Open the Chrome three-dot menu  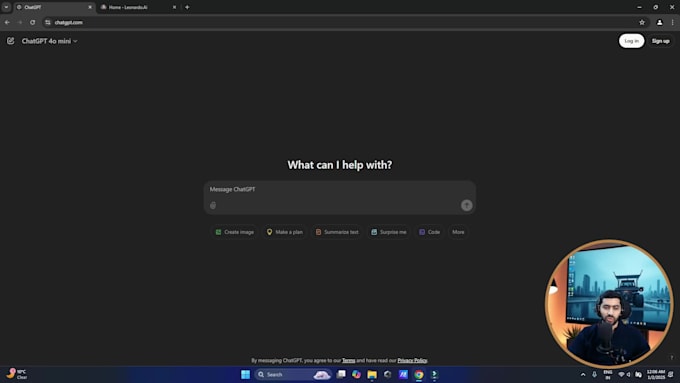pos(673,22)
